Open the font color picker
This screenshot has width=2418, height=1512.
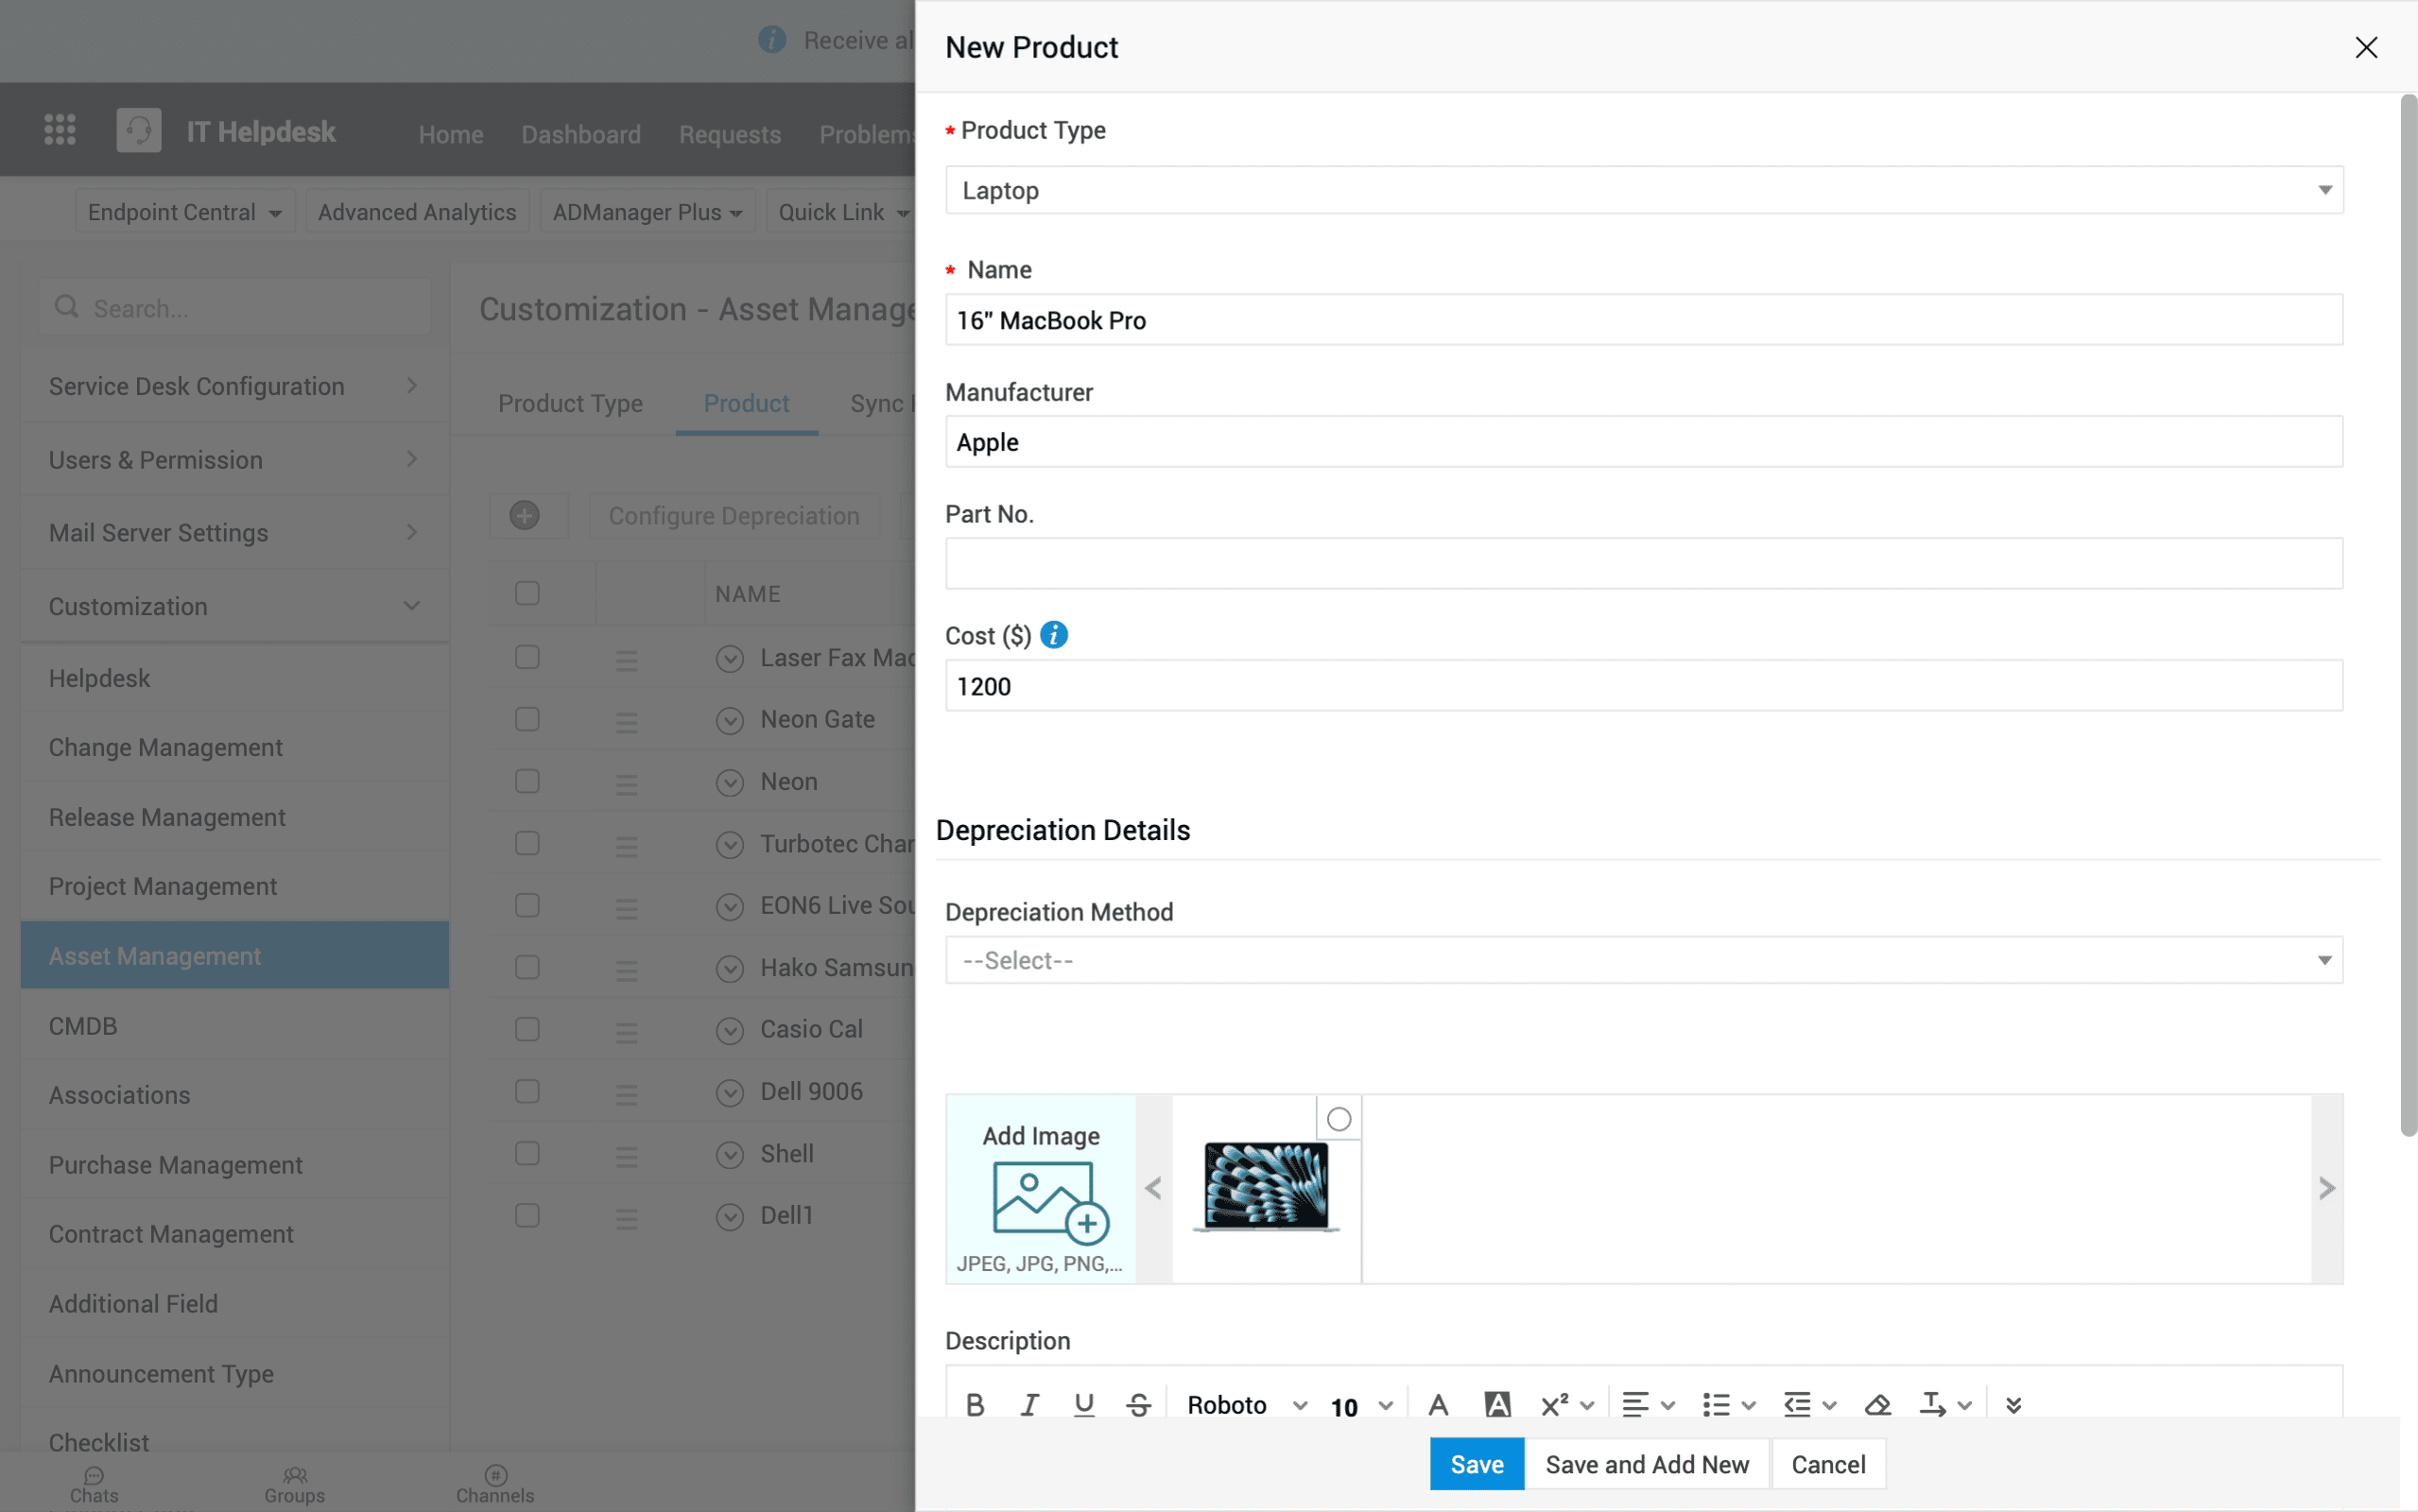click(1438, 1405)
